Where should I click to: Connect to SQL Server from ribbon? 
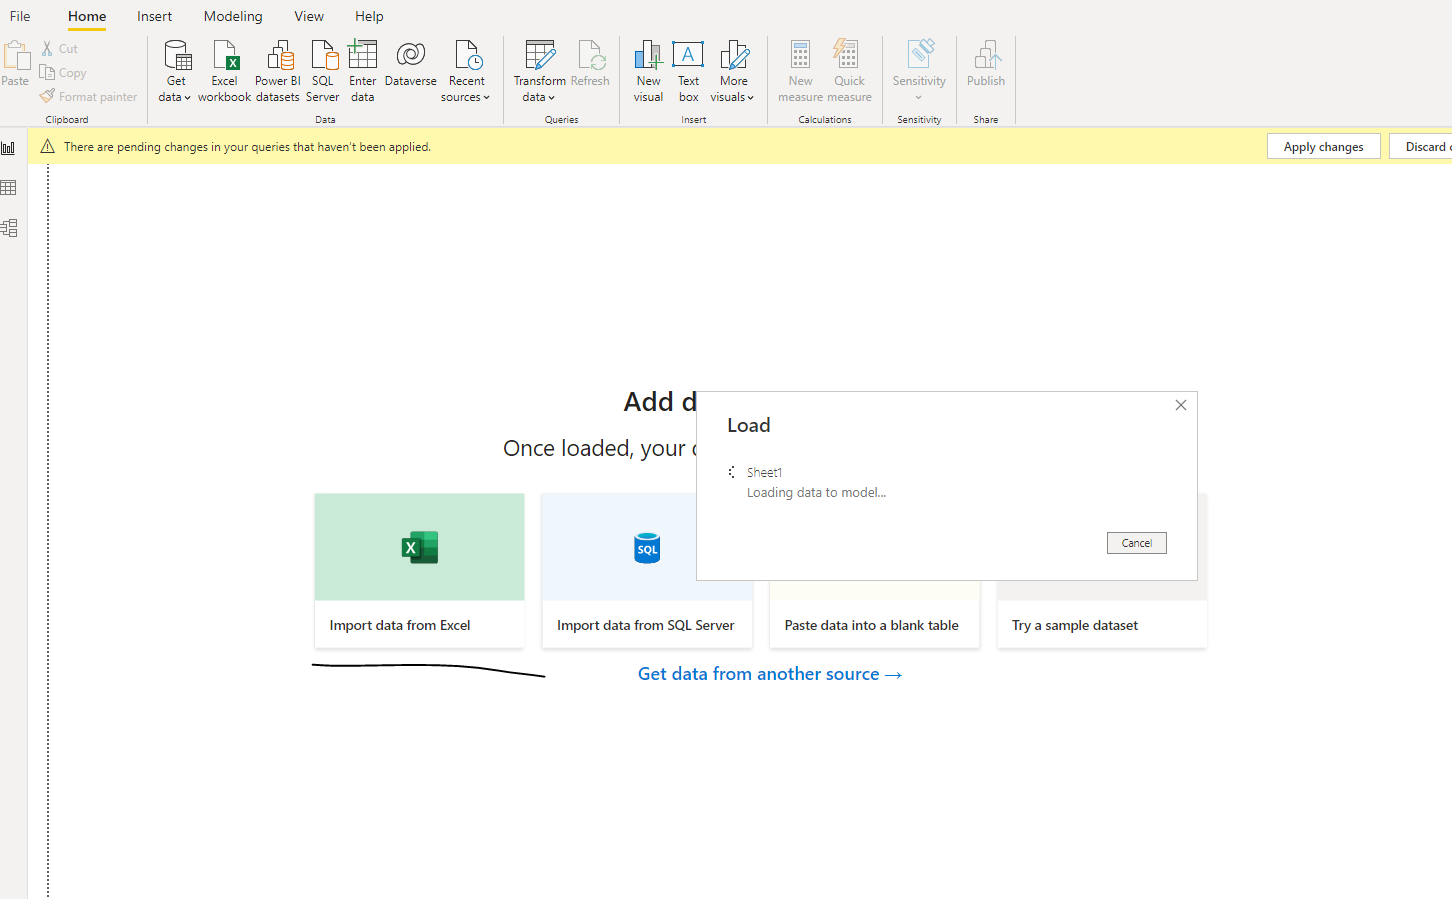click(323, 71)
